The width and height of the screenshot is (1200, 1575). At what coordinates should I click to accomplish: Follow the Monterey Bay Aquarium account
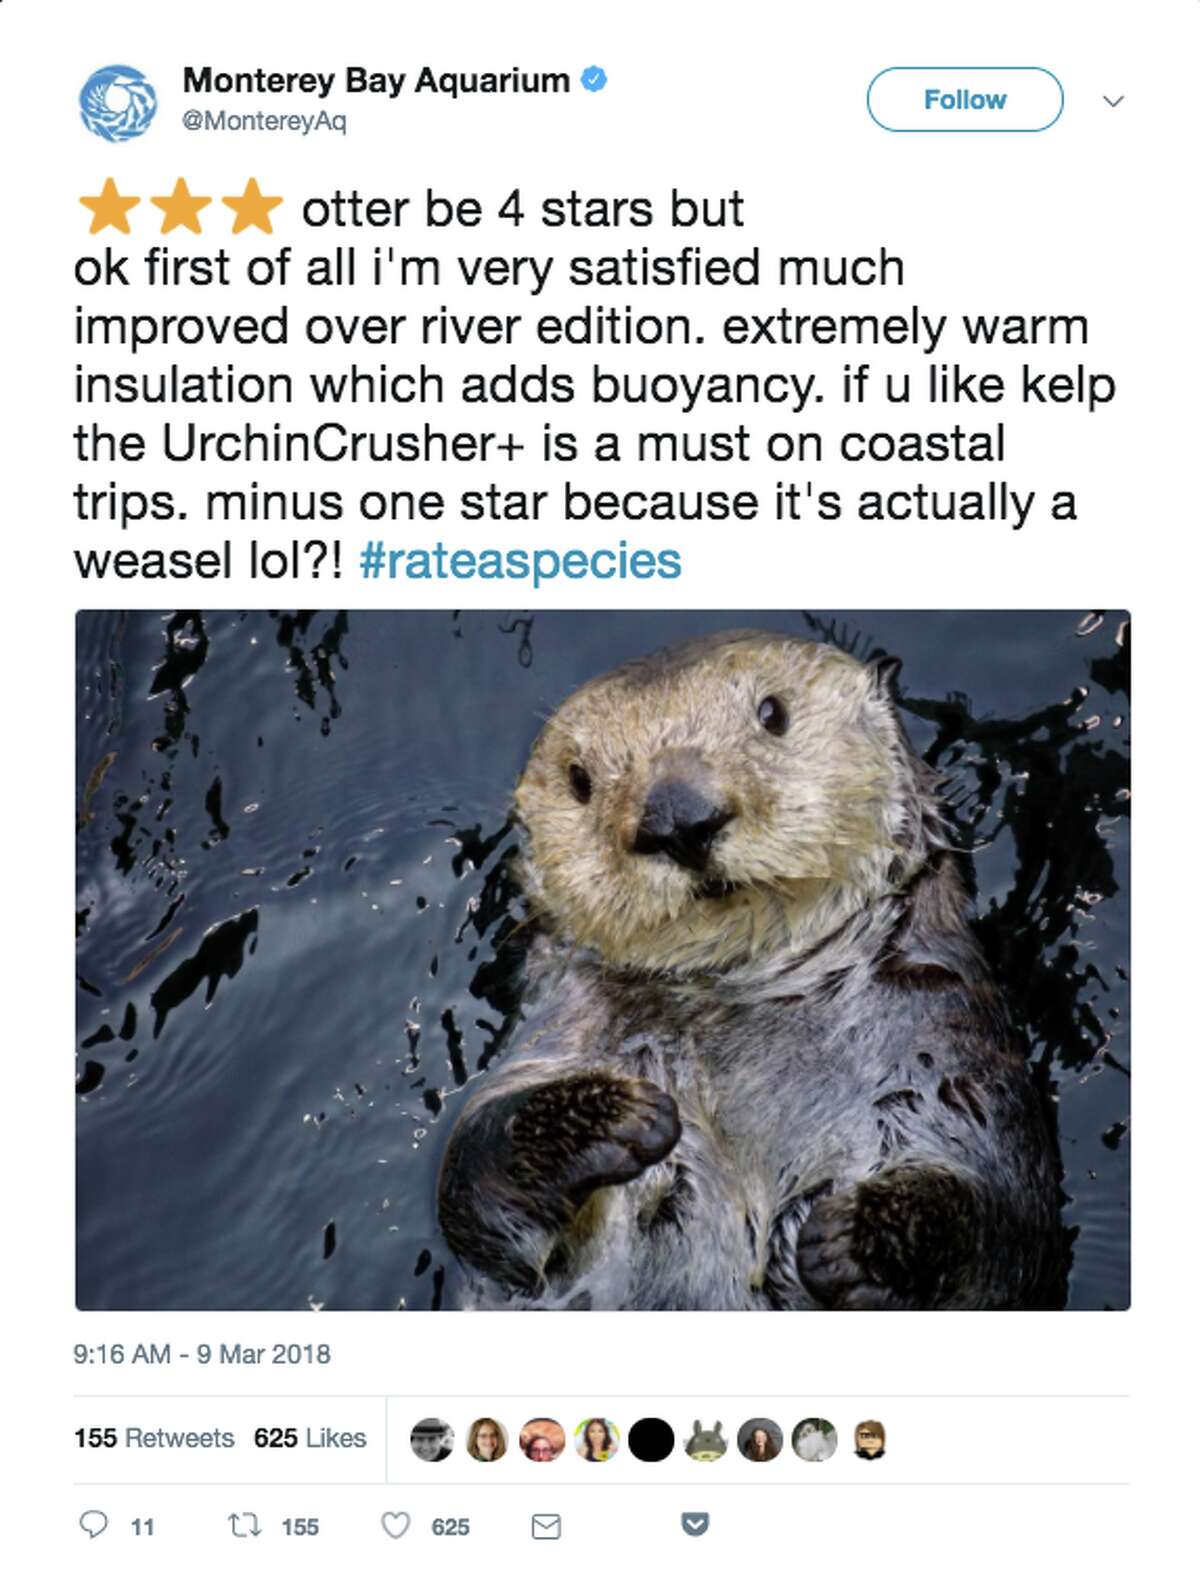965,98
